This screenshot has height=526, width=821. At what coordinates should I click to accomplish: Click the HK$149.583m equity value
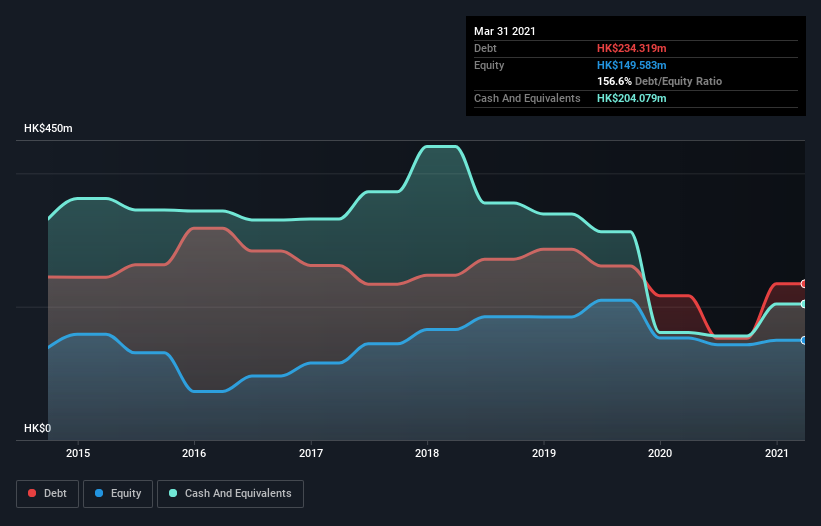pos(631,65)
